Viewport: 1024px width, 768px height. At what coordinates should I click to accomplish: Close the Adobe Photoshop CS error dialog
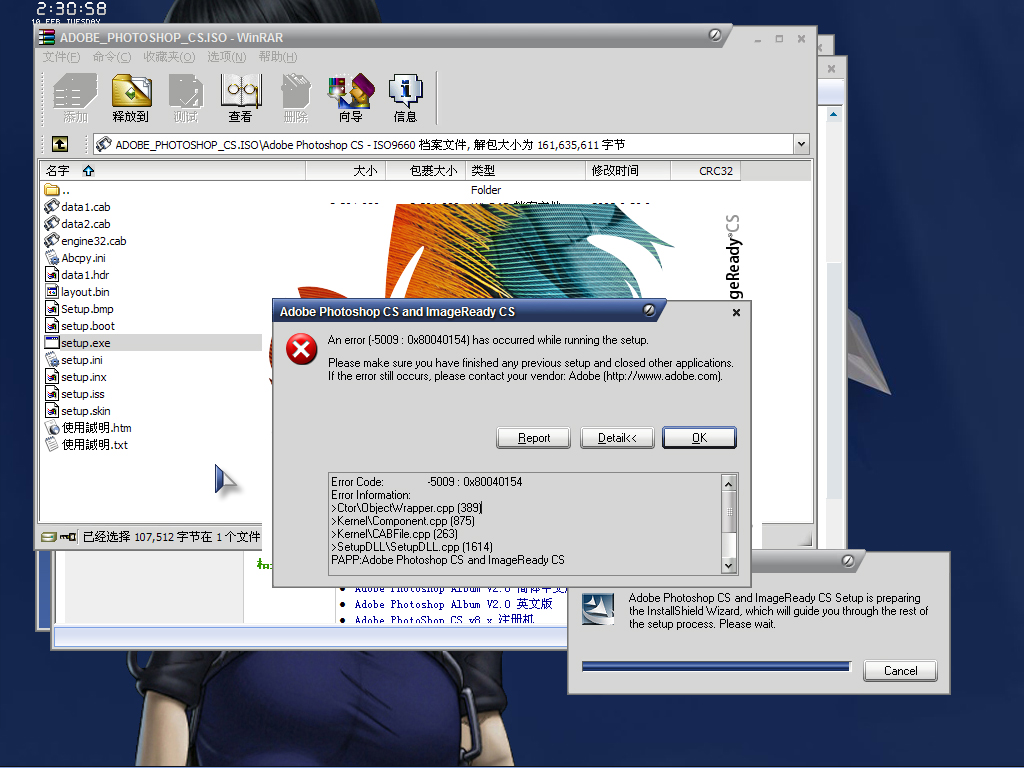point(737,312)
